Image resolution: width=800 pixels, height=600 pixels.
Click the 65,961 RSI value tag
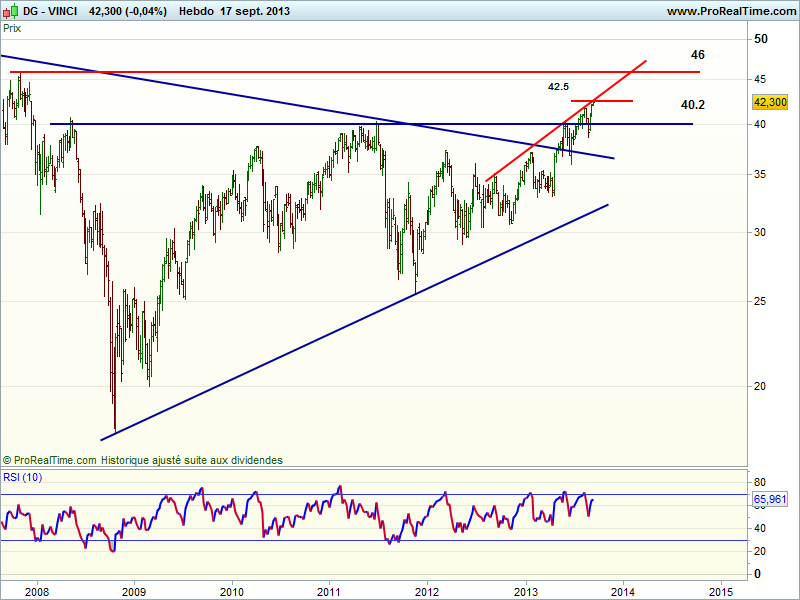(770, 497)
